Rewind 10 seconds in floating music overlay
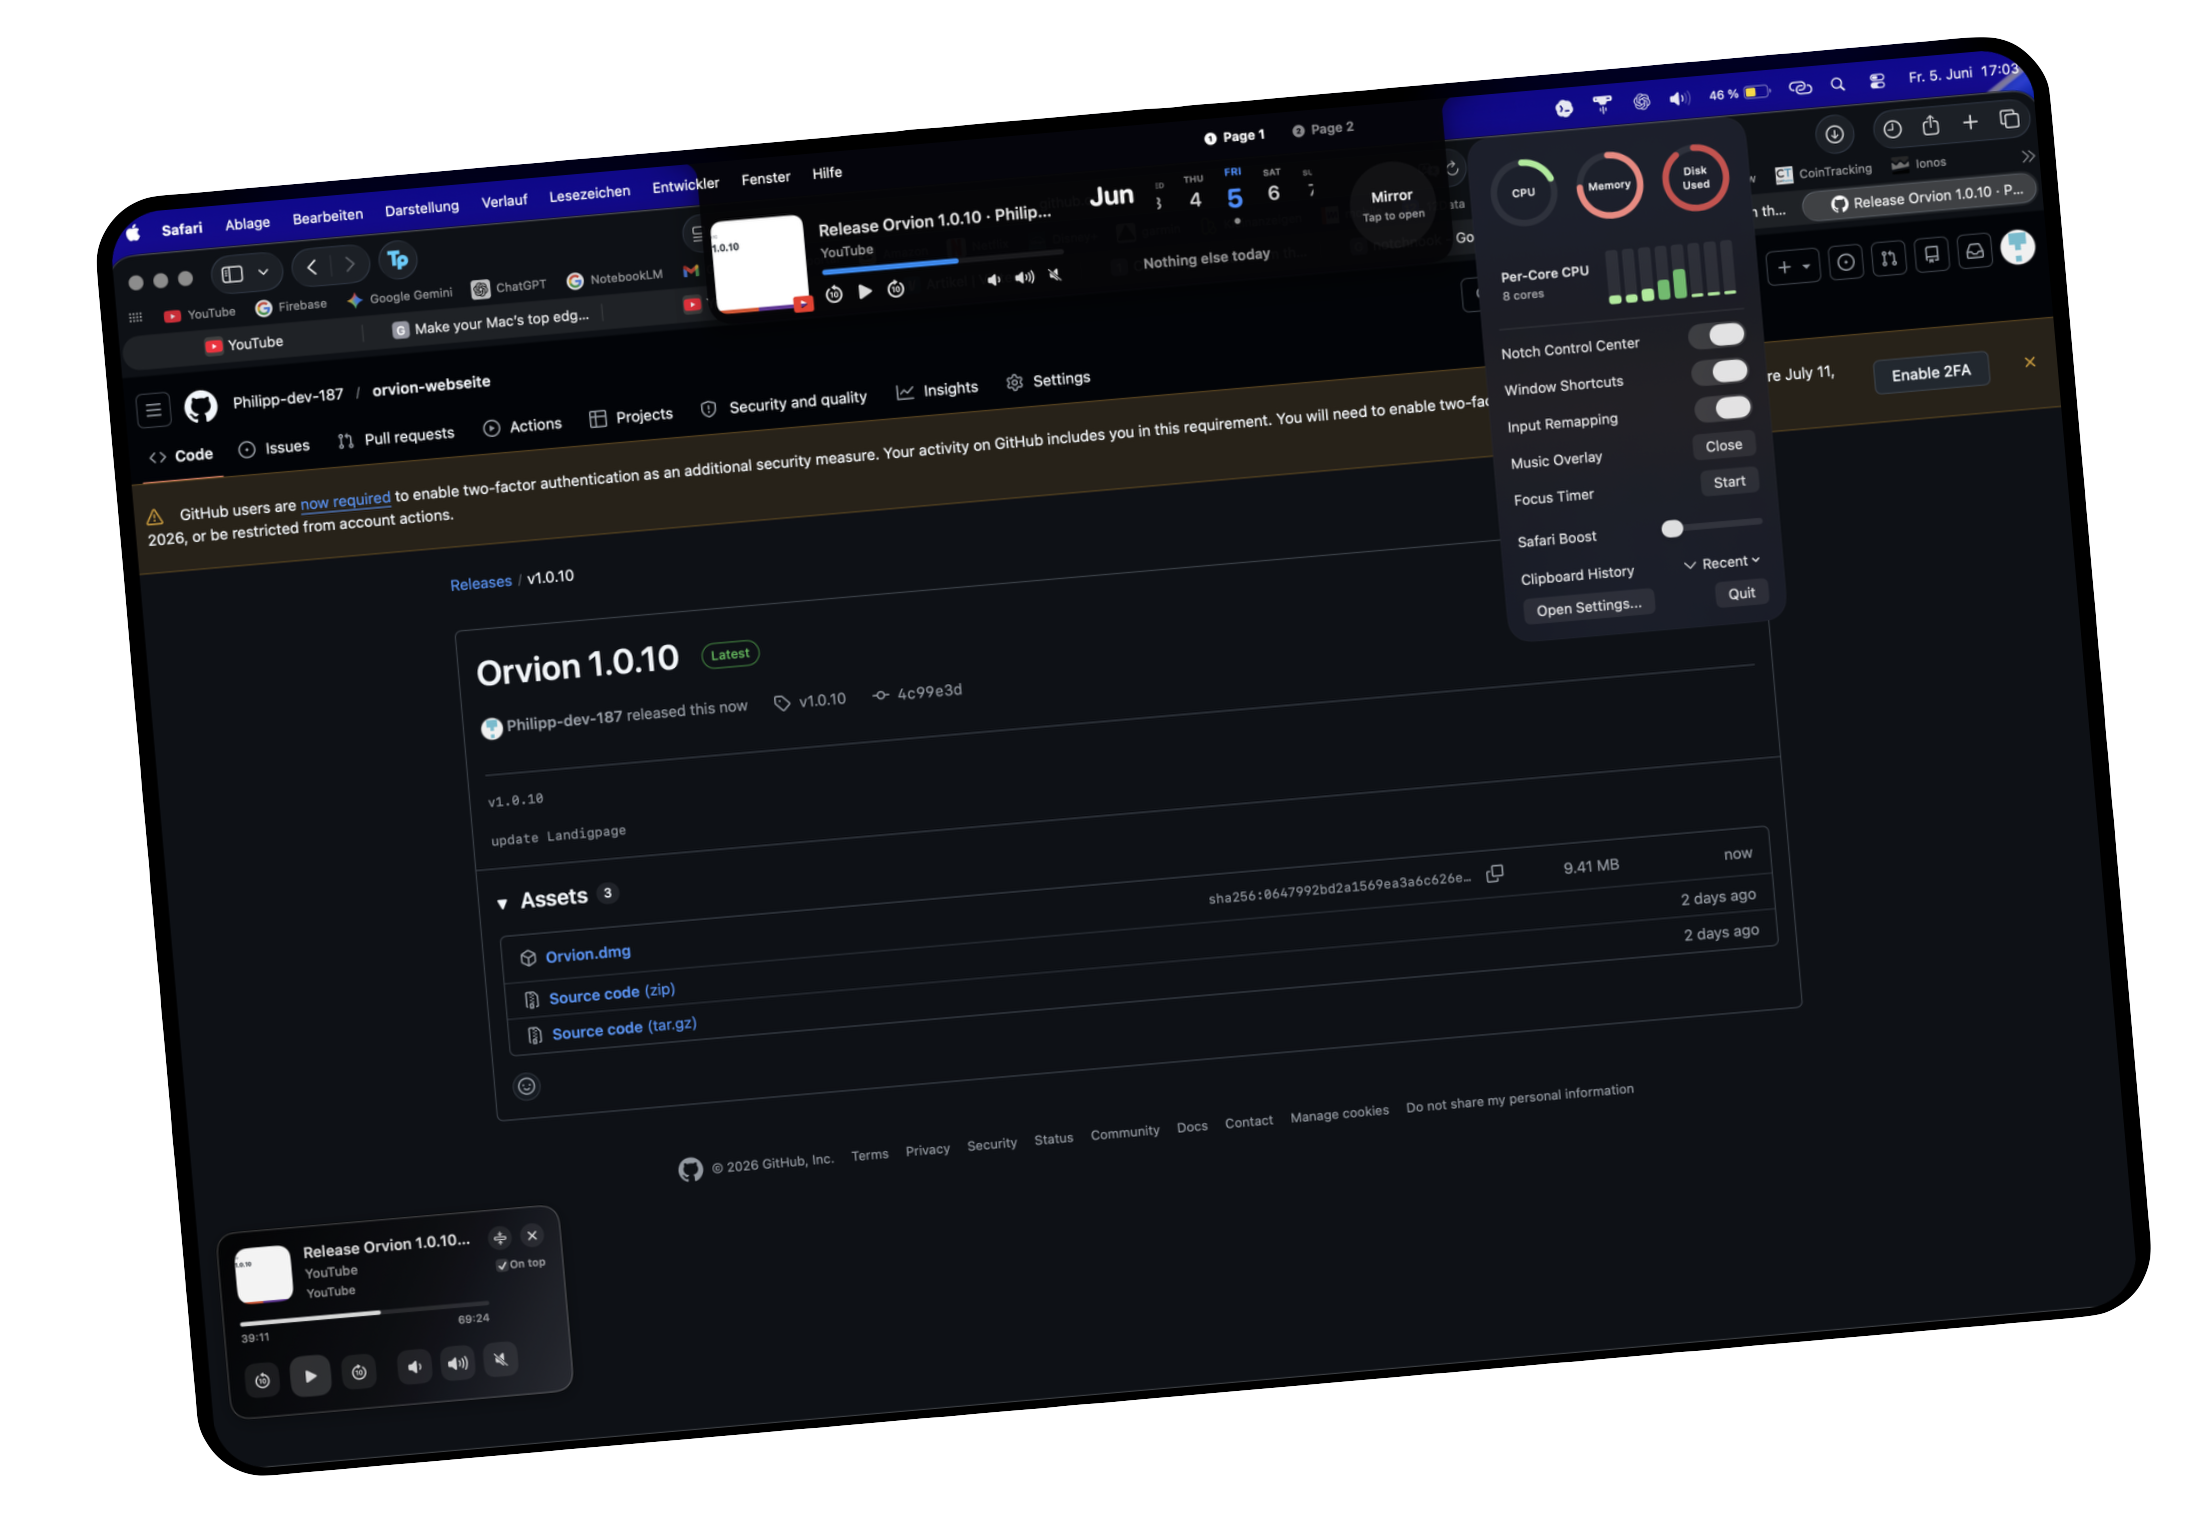This screenshot has height=1514, width=2188. tap(262, 1381)
